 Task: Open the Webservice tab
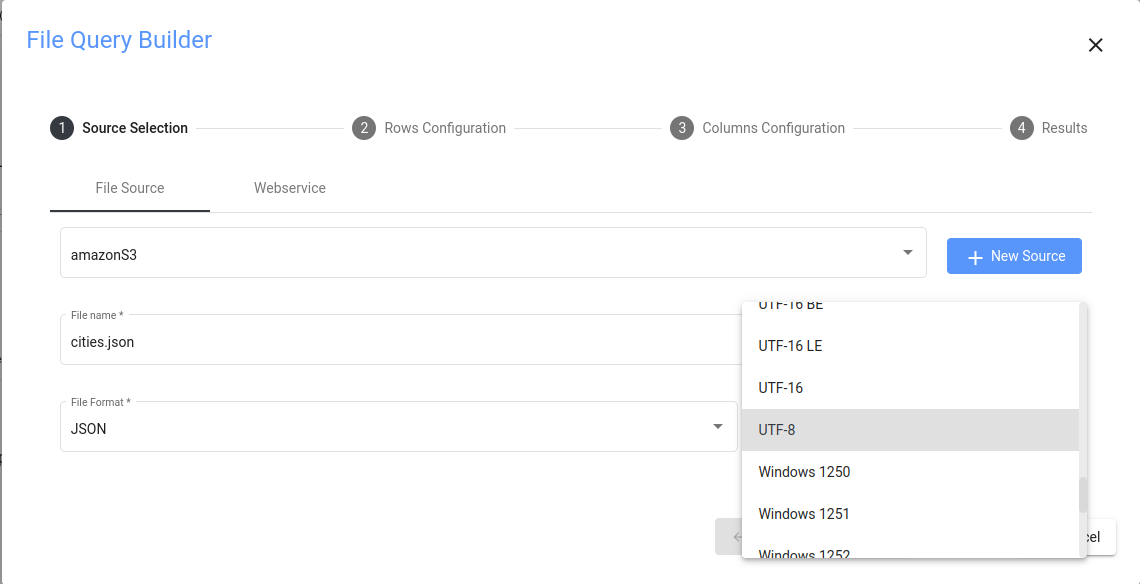tap(290, 188)
